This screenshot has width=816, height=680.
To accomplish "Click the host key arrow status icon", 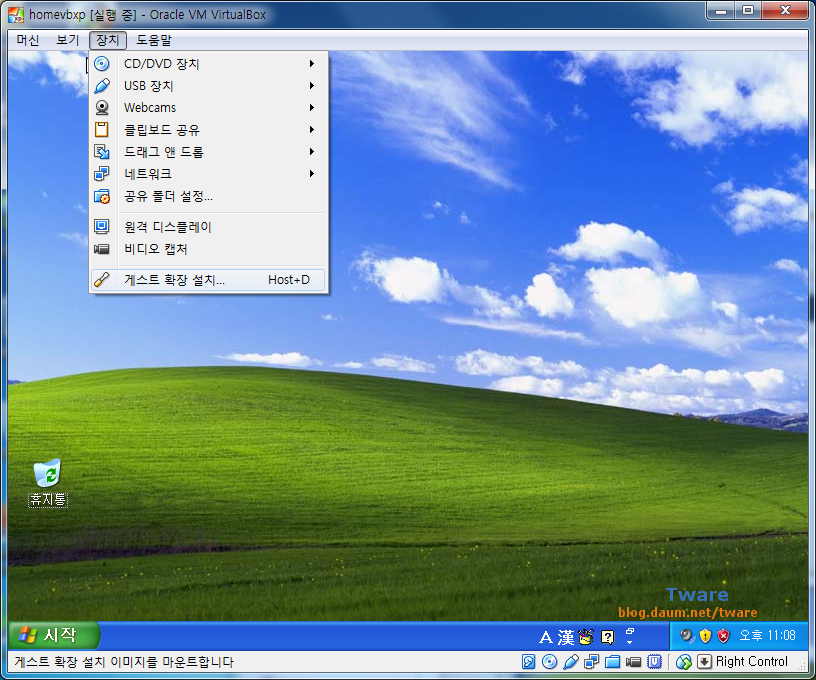I will coord(704,662).
